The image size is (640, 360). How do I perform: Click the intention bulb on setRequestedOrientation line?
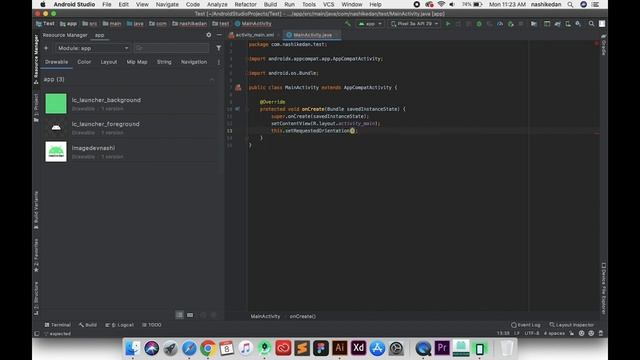point(352,131)
